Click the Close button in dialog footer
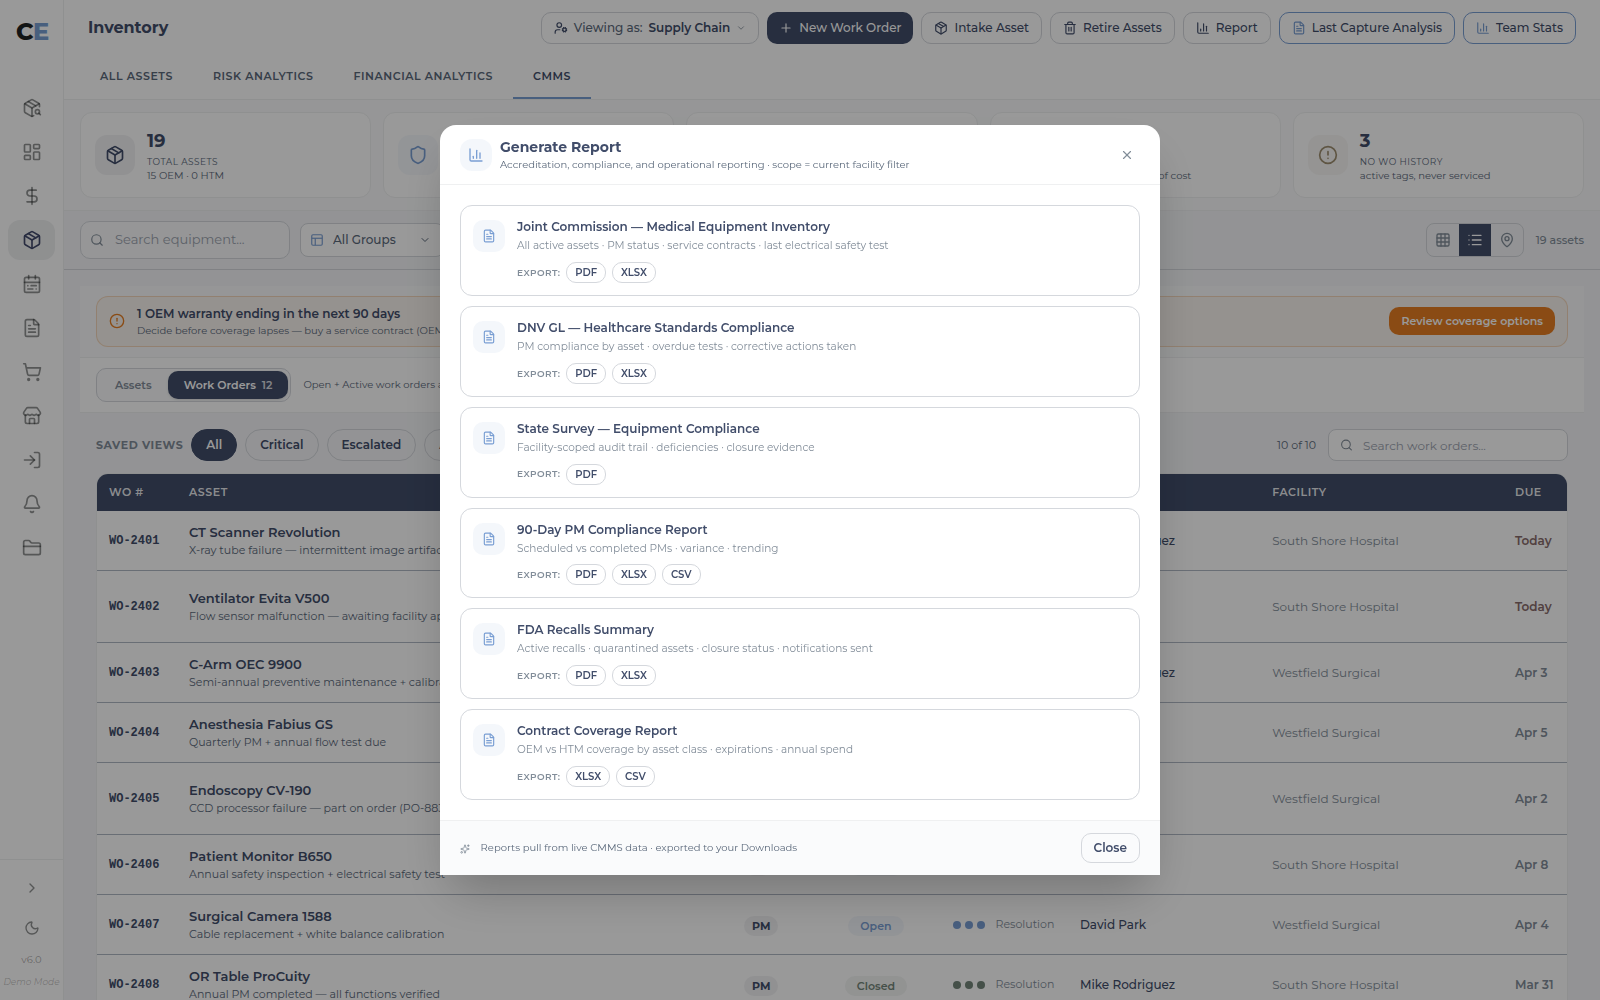1600x1000 pixels. (x=1110, y=848)
